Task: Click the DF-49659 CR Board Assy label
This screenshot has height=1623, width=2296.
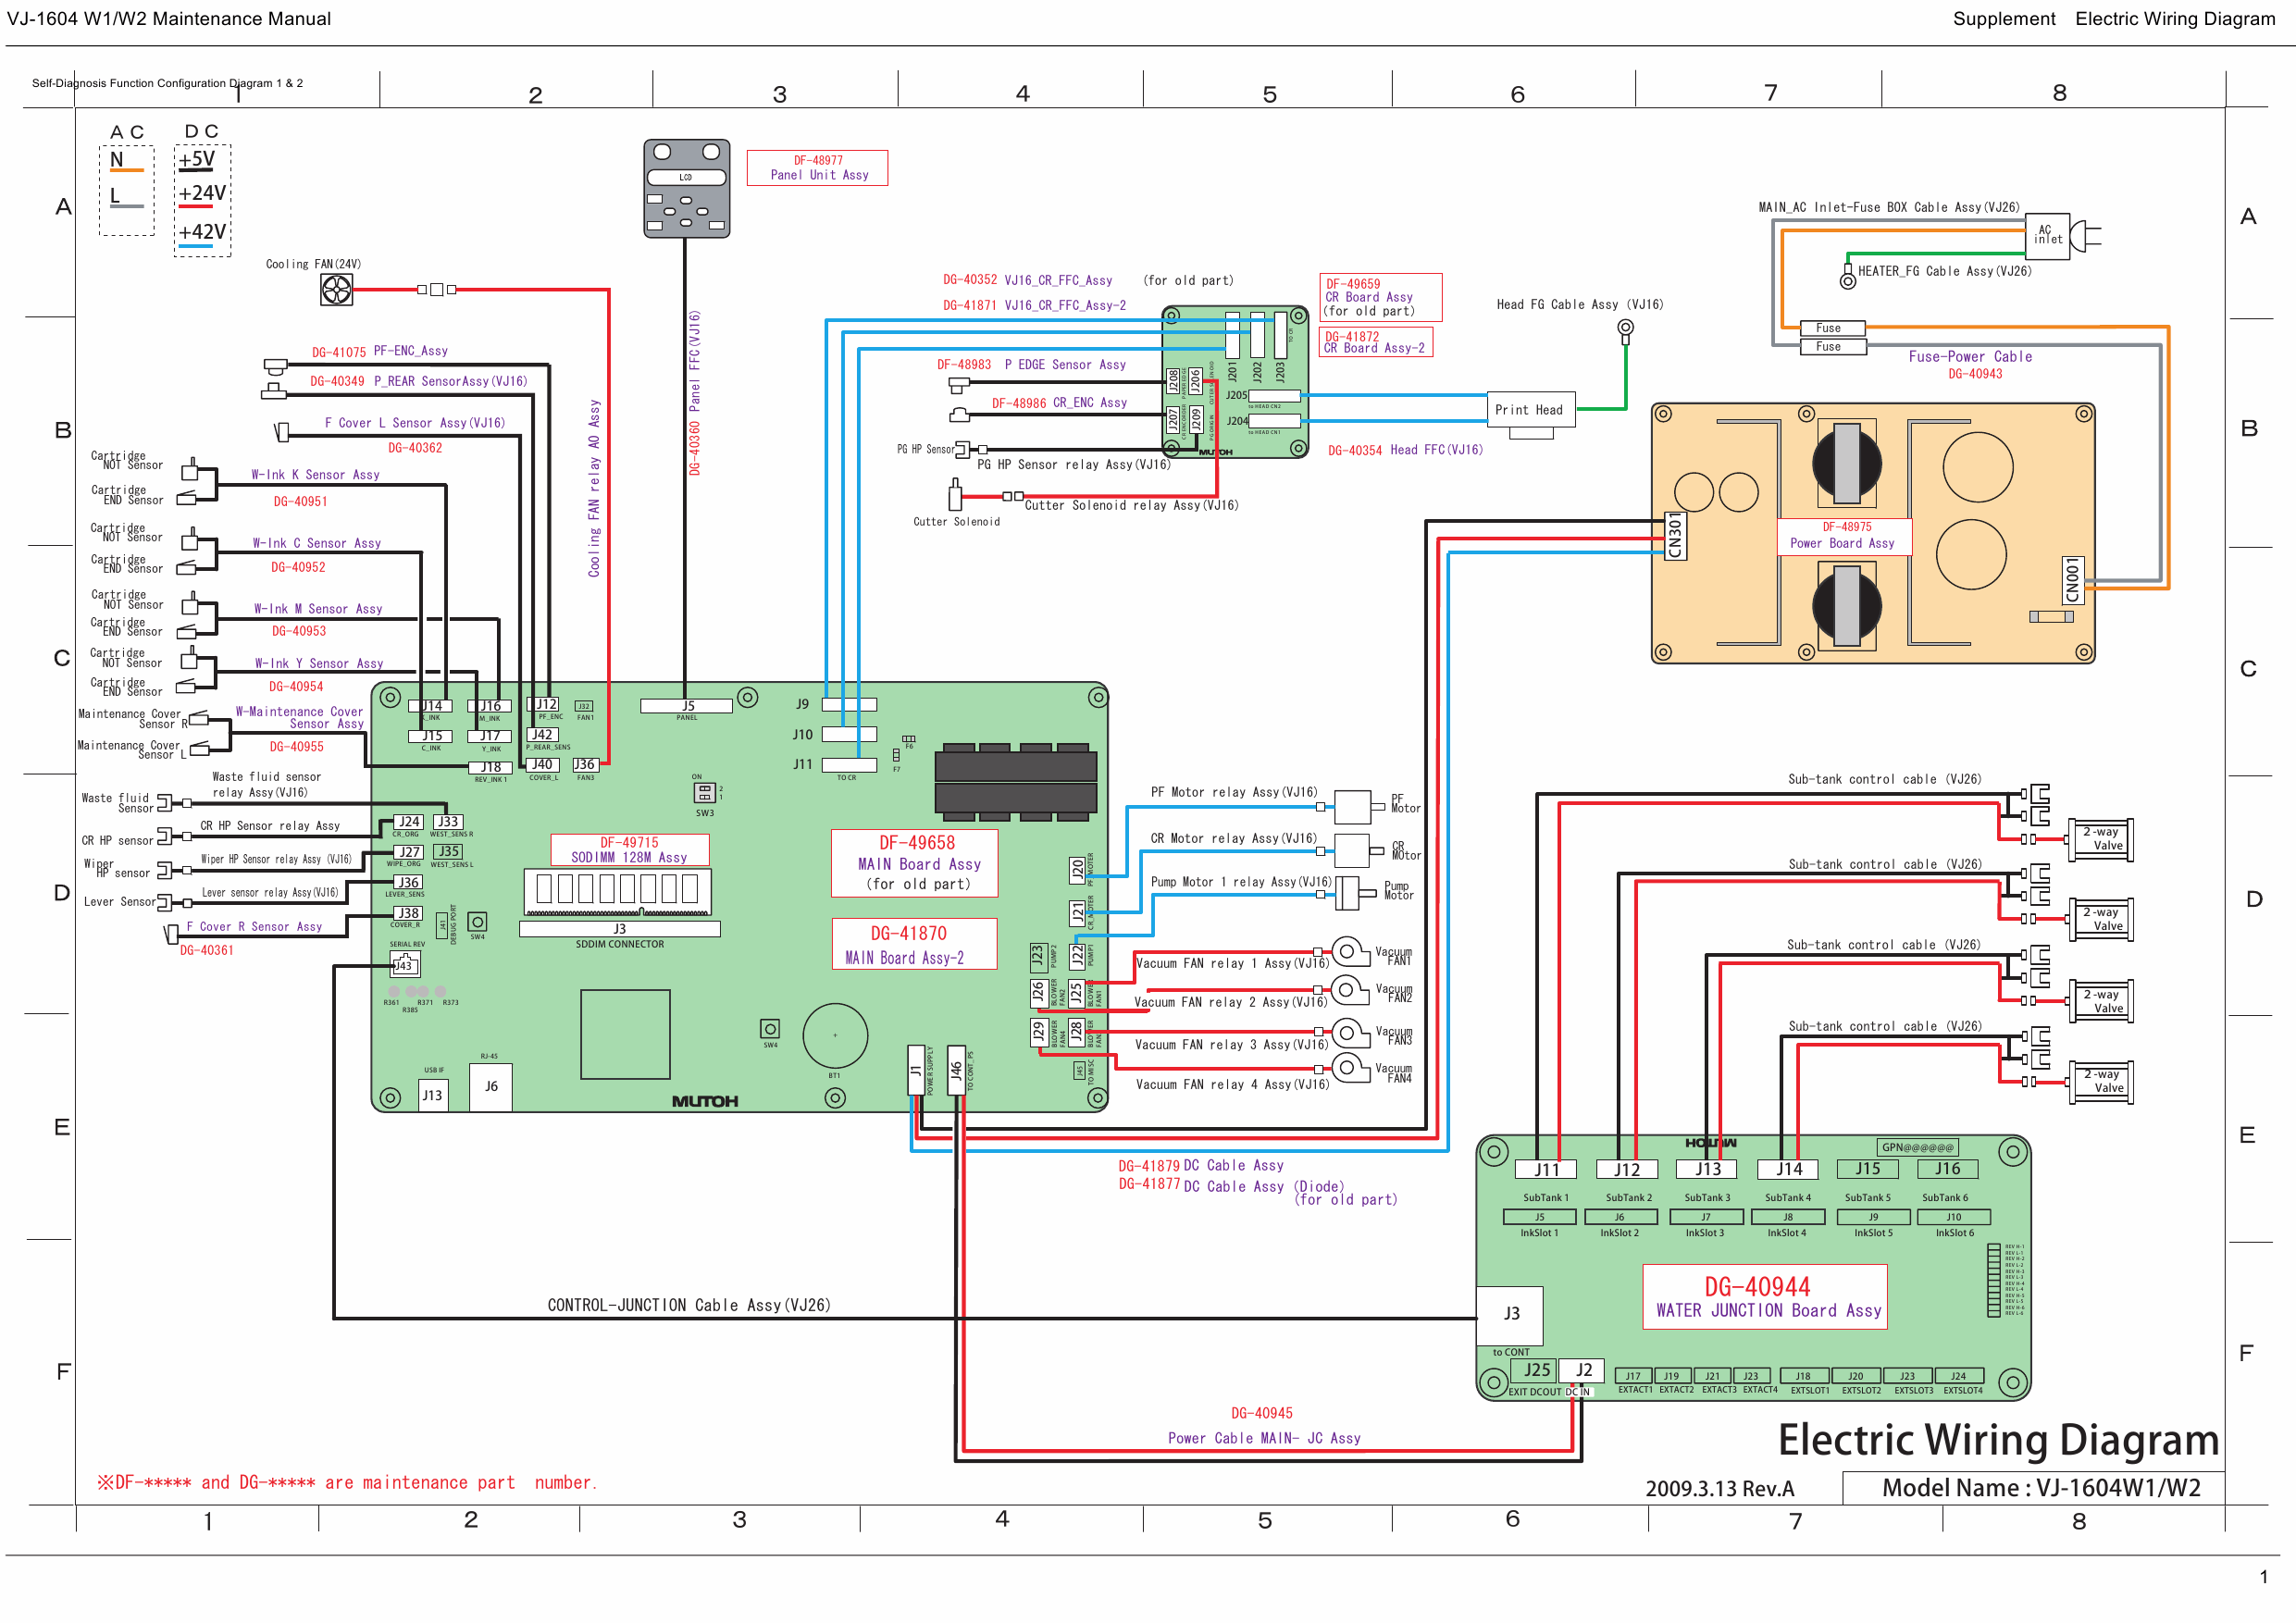Action: pos(1380,297)
